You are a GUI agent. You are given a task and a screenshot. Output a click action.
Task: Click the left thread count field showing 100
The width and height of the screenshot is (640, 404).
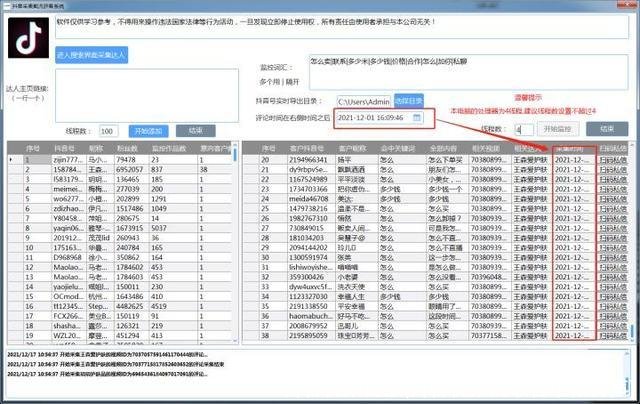(x=108, y=130)
